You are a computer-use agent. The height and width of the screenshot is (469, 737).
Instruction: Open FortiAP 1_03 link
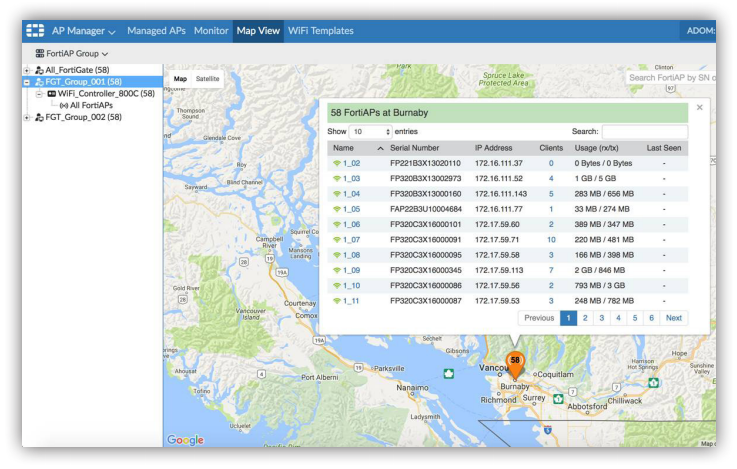[351, 179]
